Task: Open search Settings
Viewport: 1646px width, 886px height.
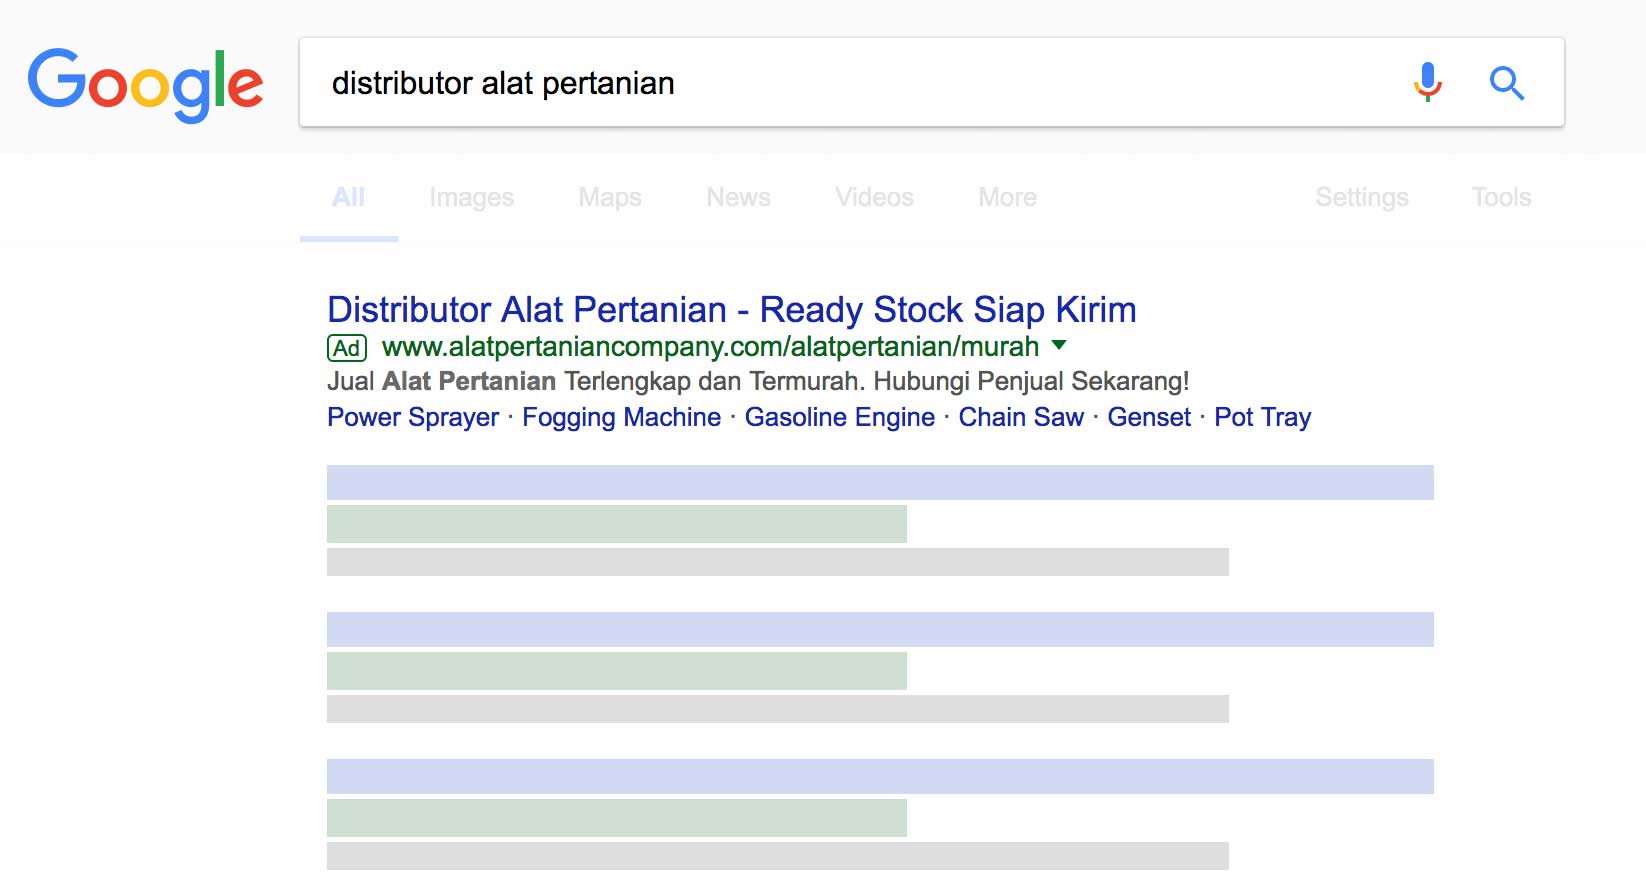Action: click(1361, 198)
